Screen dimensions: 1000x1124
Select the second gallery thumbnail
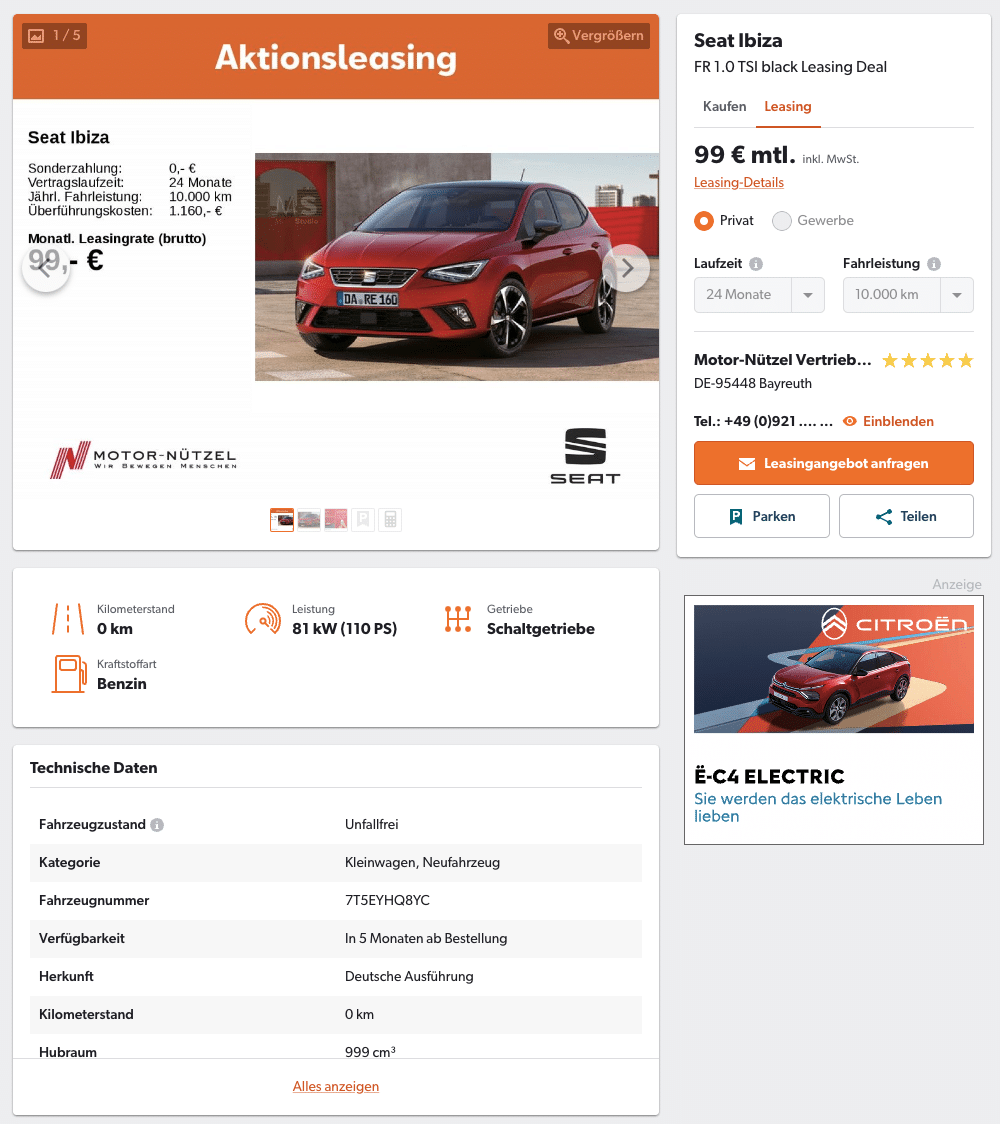click(309, 520)
